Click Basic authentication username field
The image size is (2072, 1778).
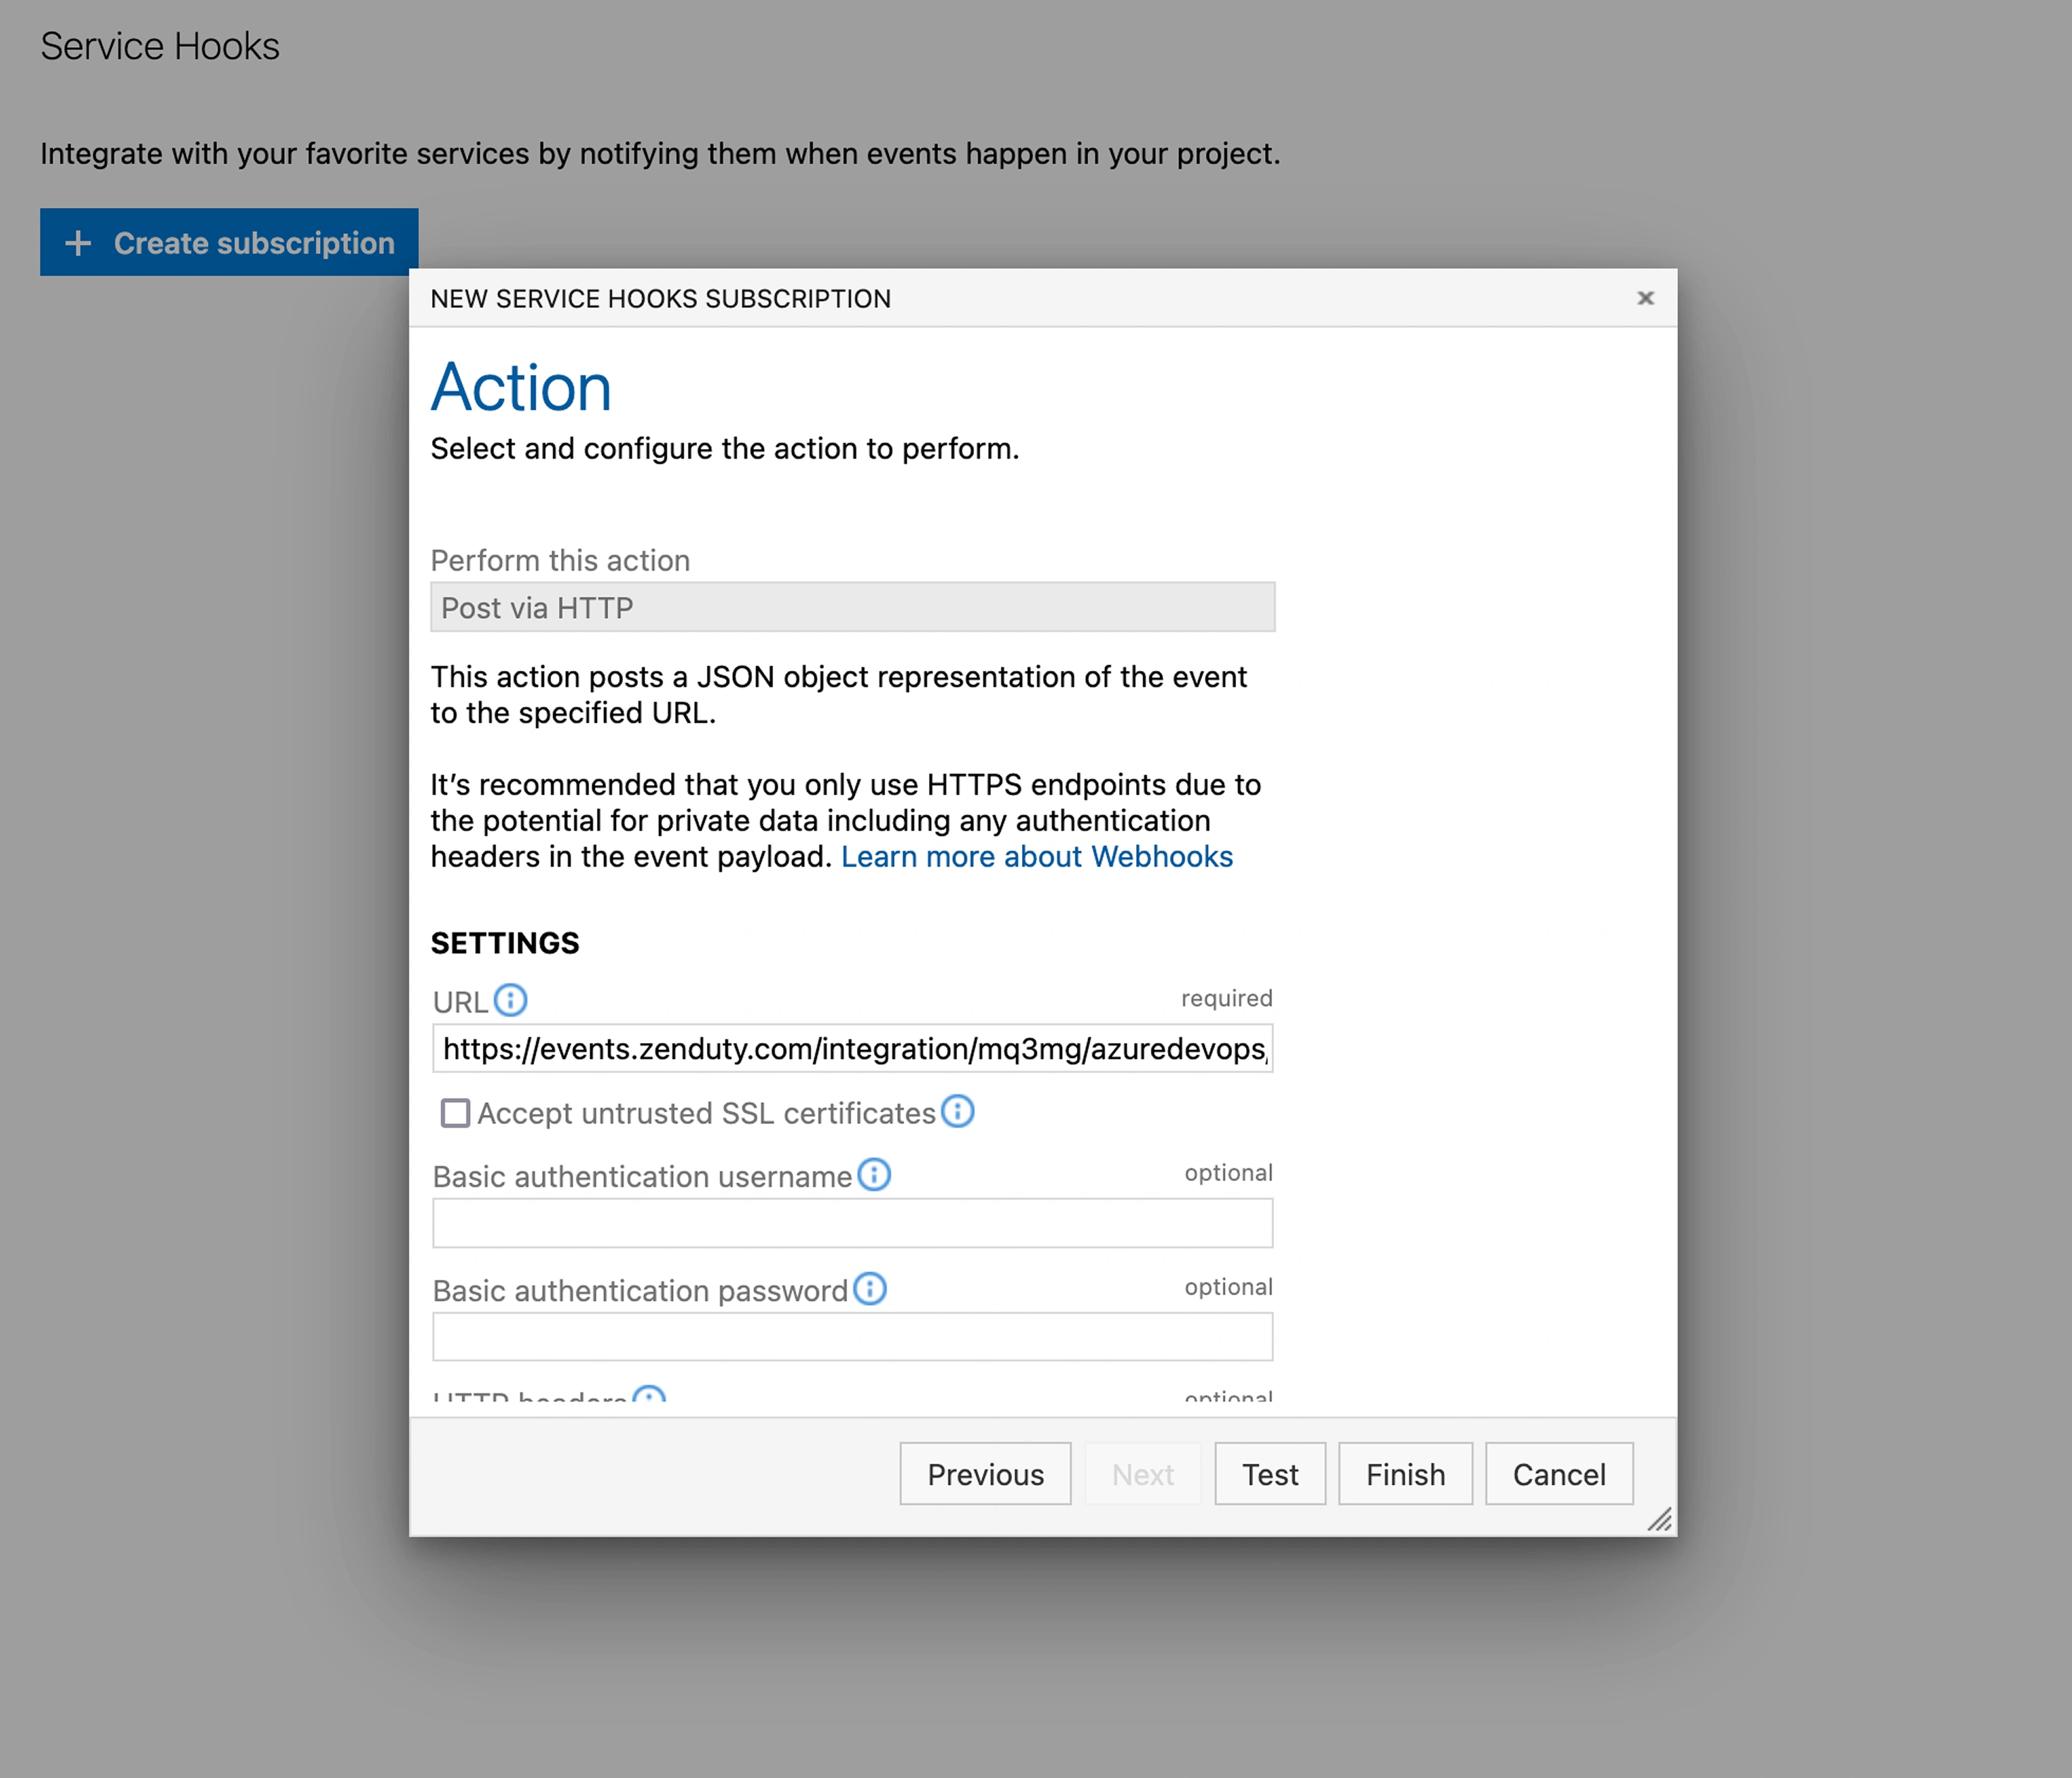[x=852, y=1223]
